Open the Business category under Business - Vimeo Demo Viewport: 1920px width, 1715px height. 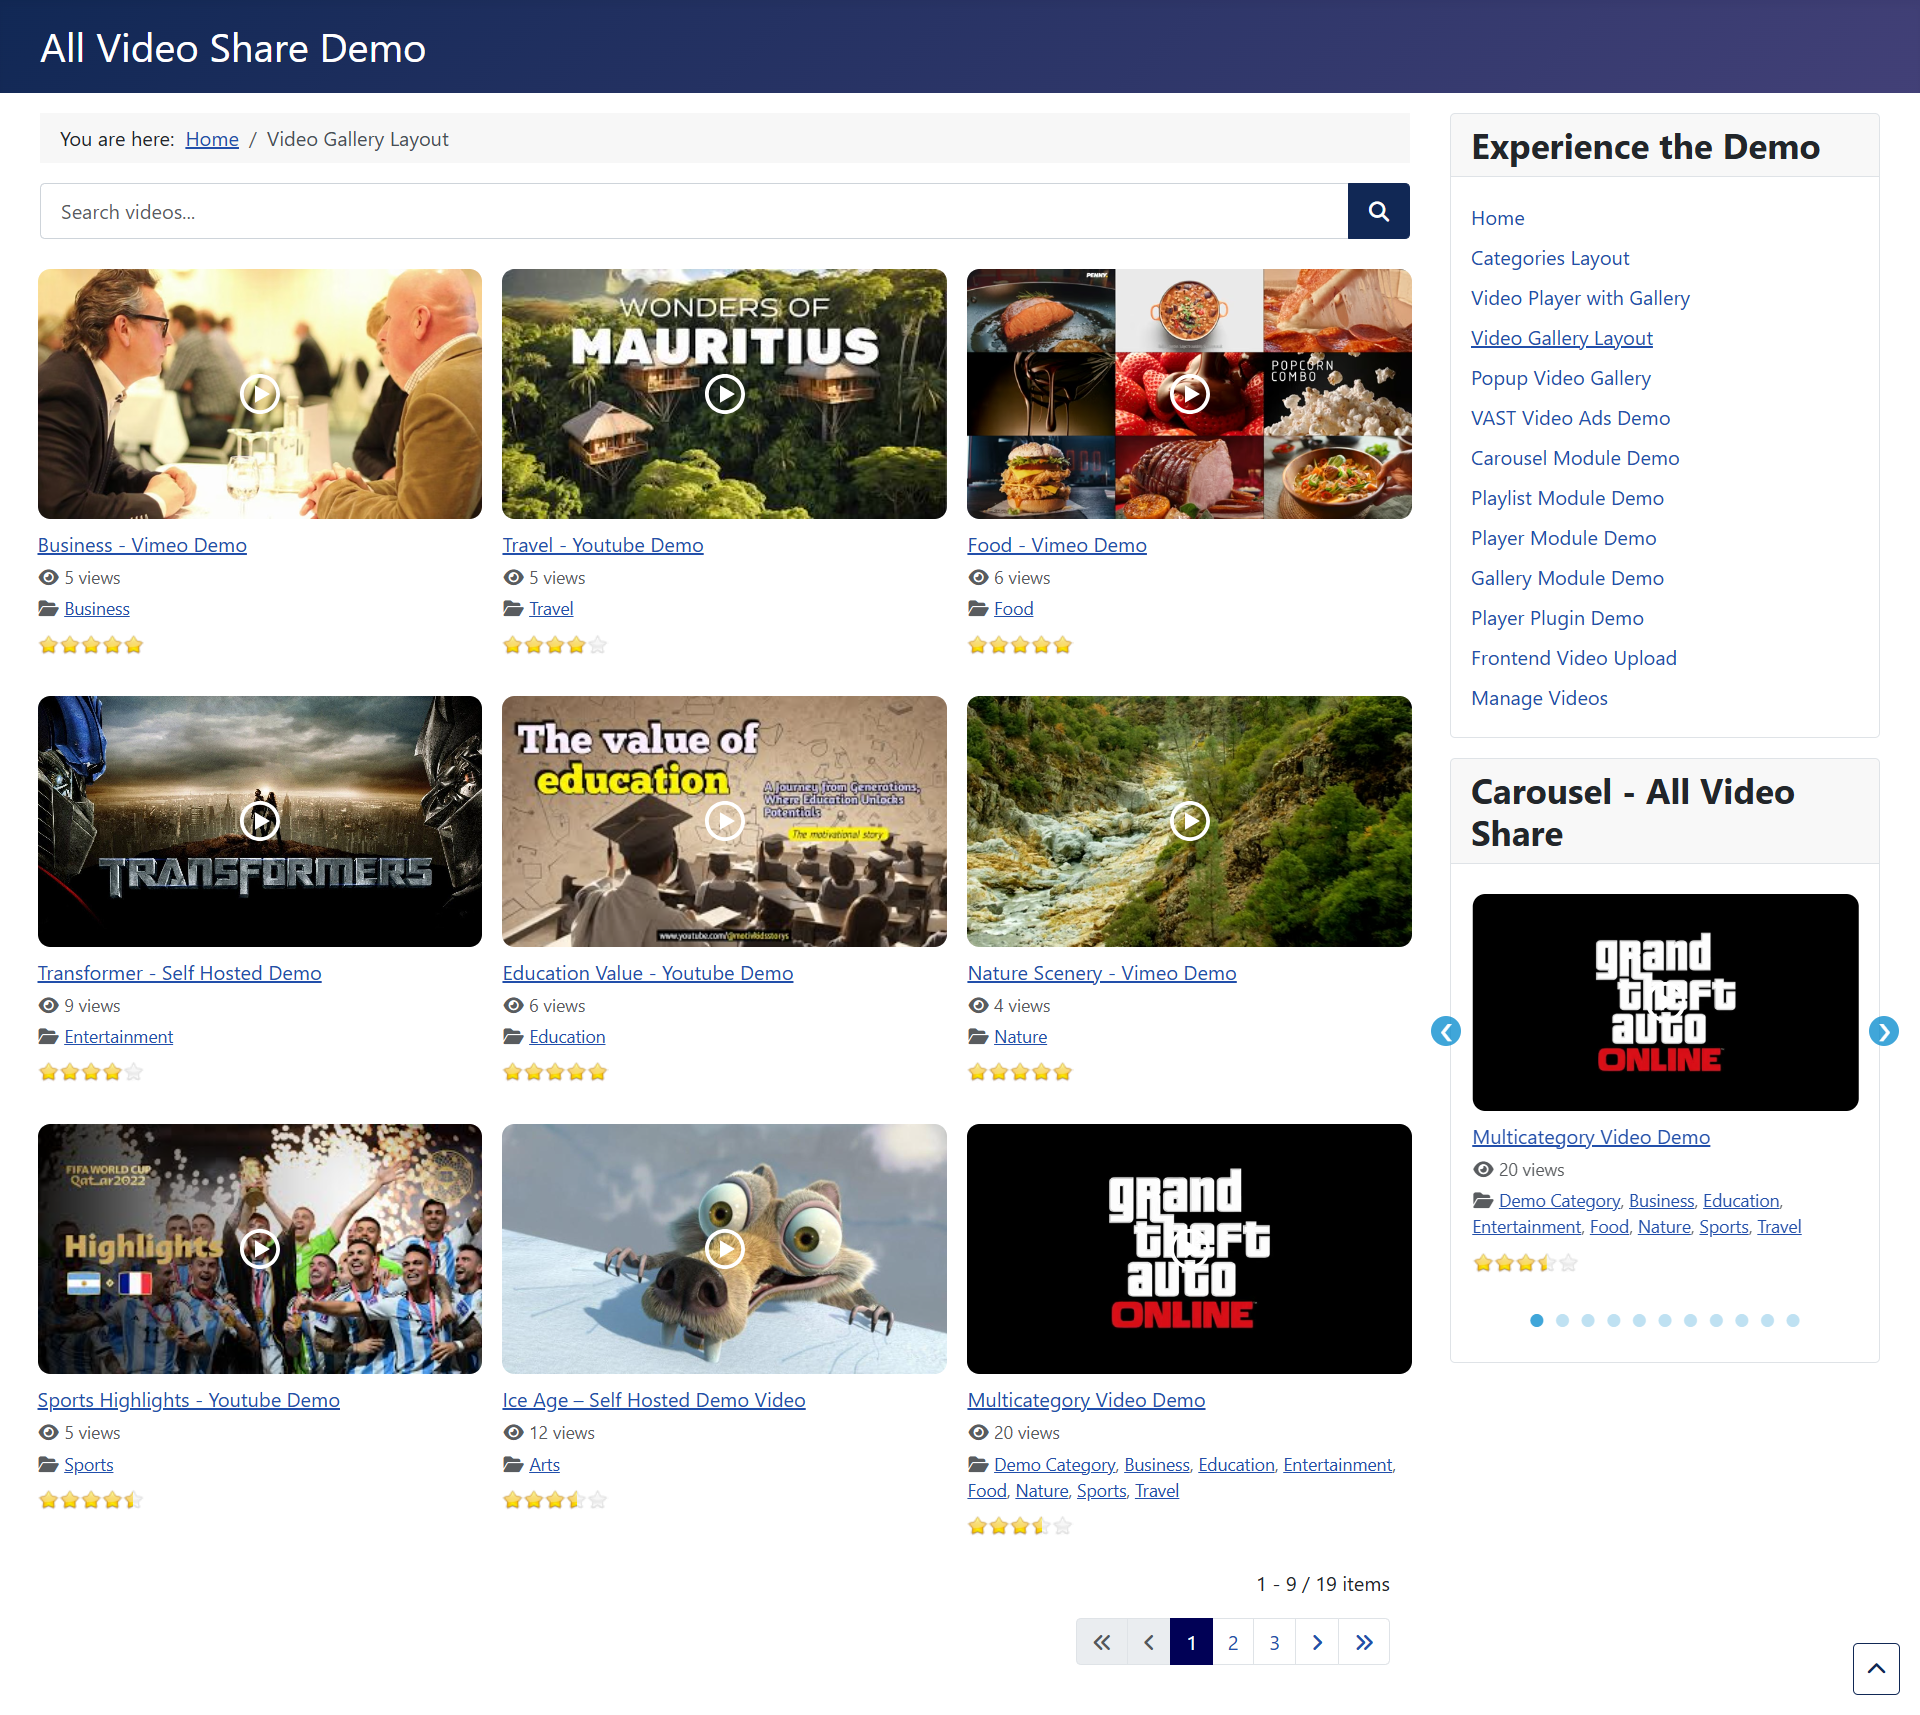97,609
